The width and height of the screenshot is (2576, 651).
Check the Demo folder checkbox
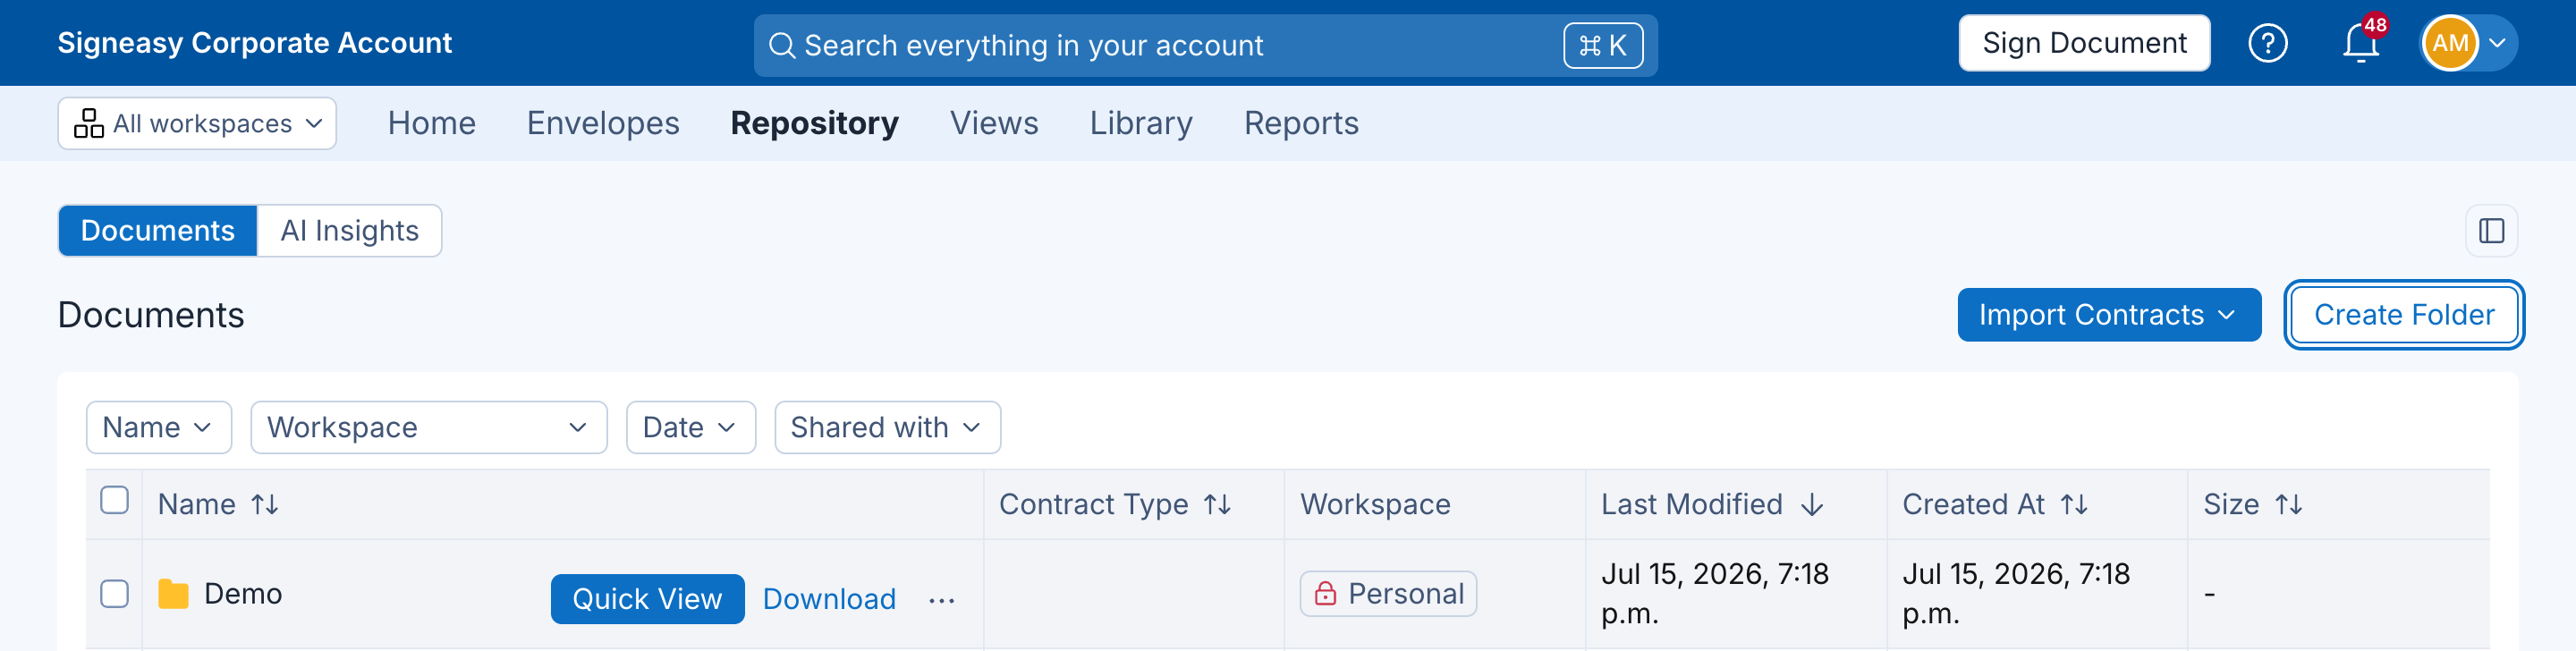point(115,593)
